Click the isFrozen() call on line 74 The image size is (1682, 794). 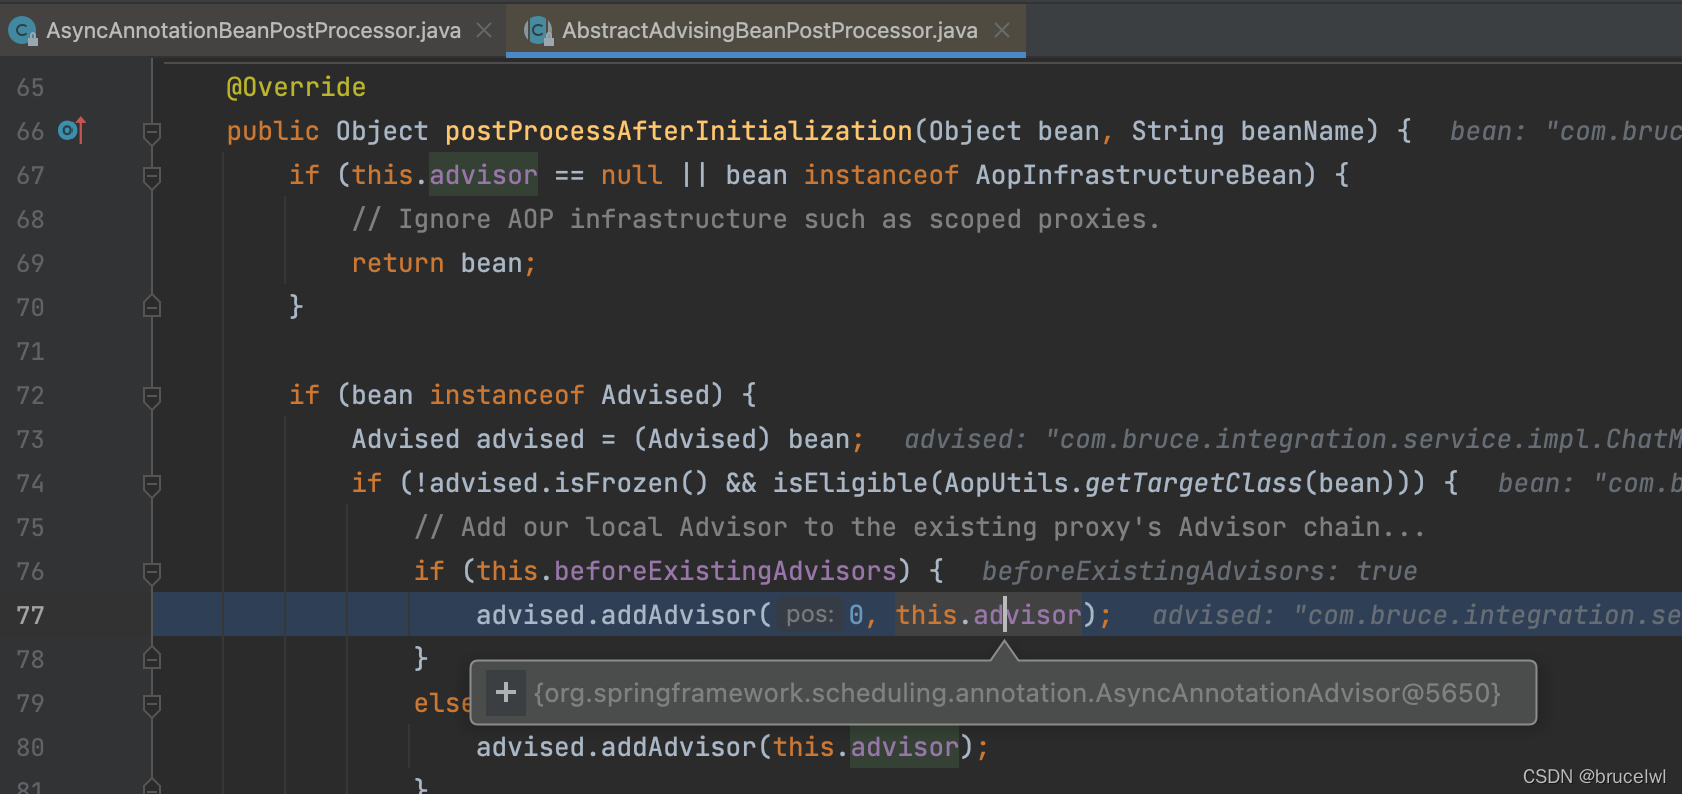point(632,483)
